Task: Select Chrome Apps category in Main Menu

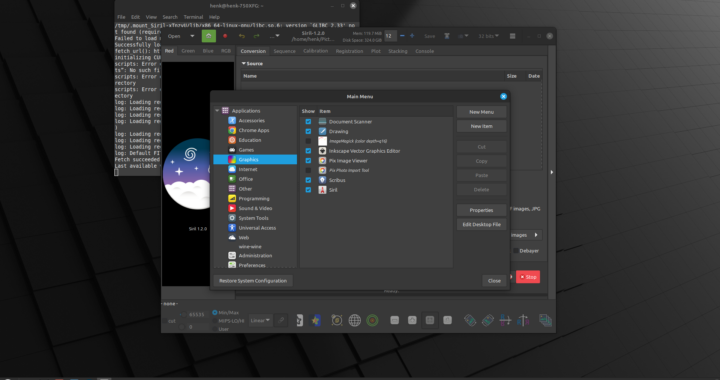Action: click(x=253, y=130)
